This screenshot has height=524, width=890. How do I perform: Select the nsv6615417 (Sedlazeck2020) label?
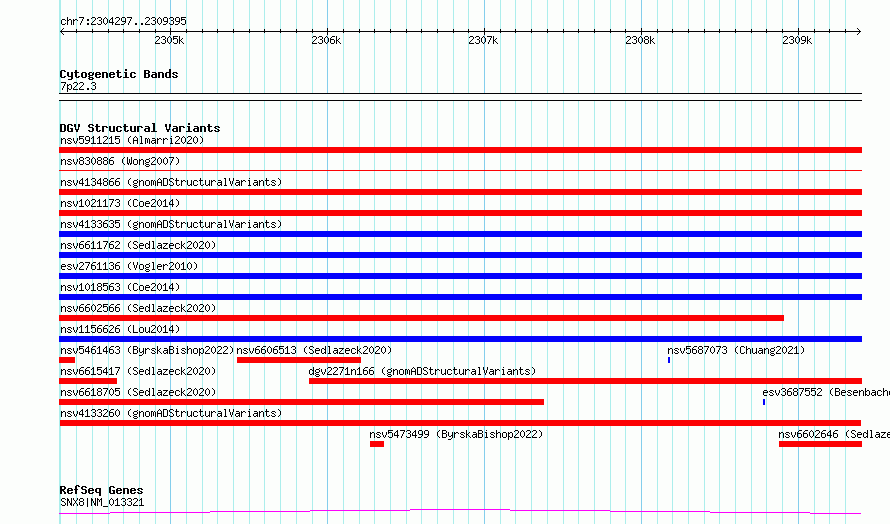[138, 371]
